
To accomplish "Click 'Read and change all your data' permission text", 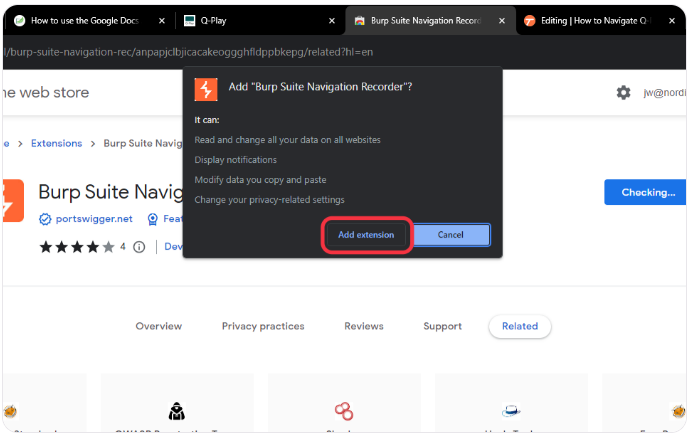I will click(x=290, y=141).
